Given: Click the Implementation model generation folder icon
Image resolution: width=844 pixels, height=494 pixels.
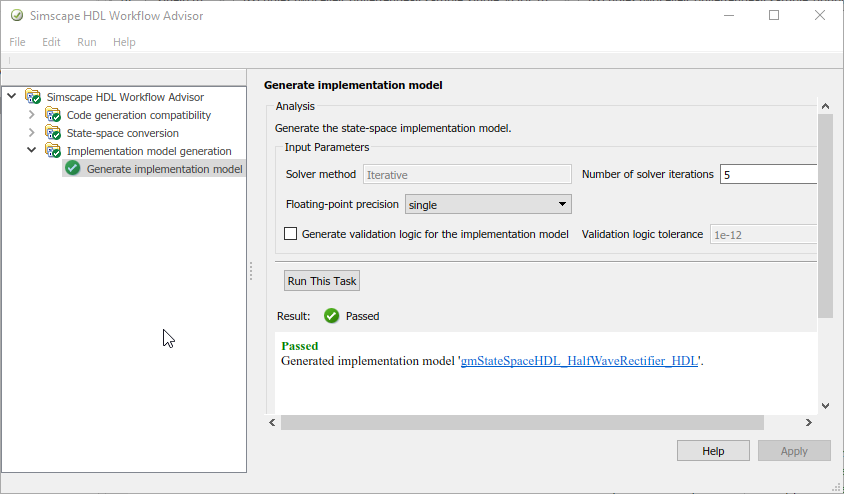Looking at the screenshot, I should pos(53,151).
